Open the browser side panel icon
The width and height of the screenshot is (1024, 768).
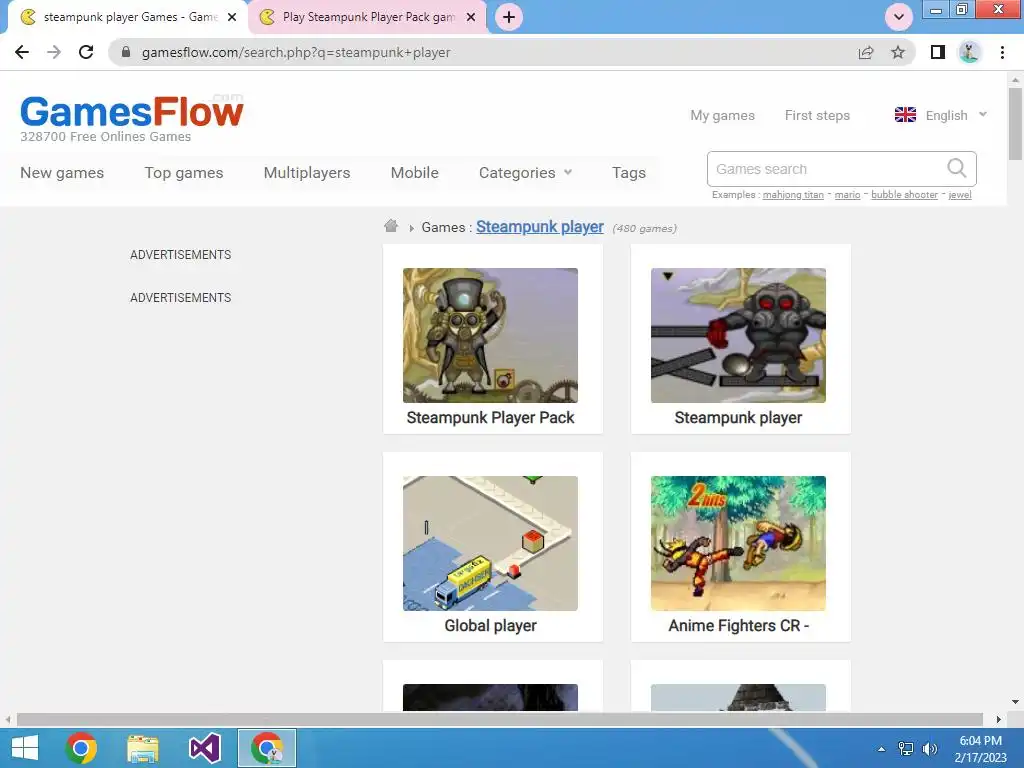coord(938,52)
